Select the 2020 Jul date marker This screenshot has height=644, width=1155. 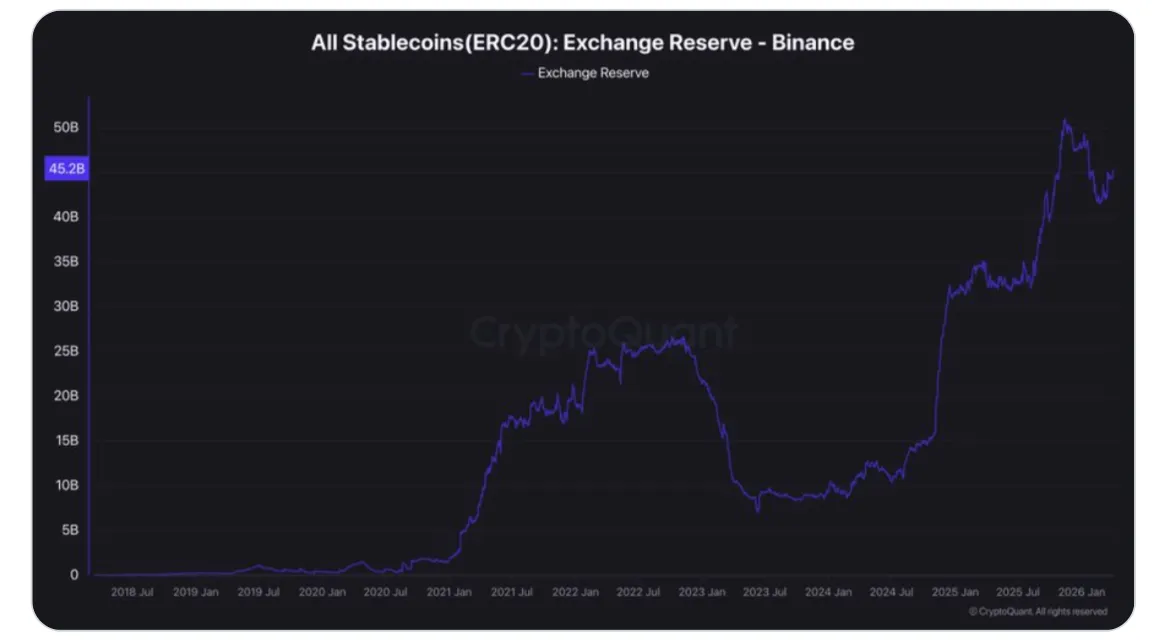tap(385, 592)
